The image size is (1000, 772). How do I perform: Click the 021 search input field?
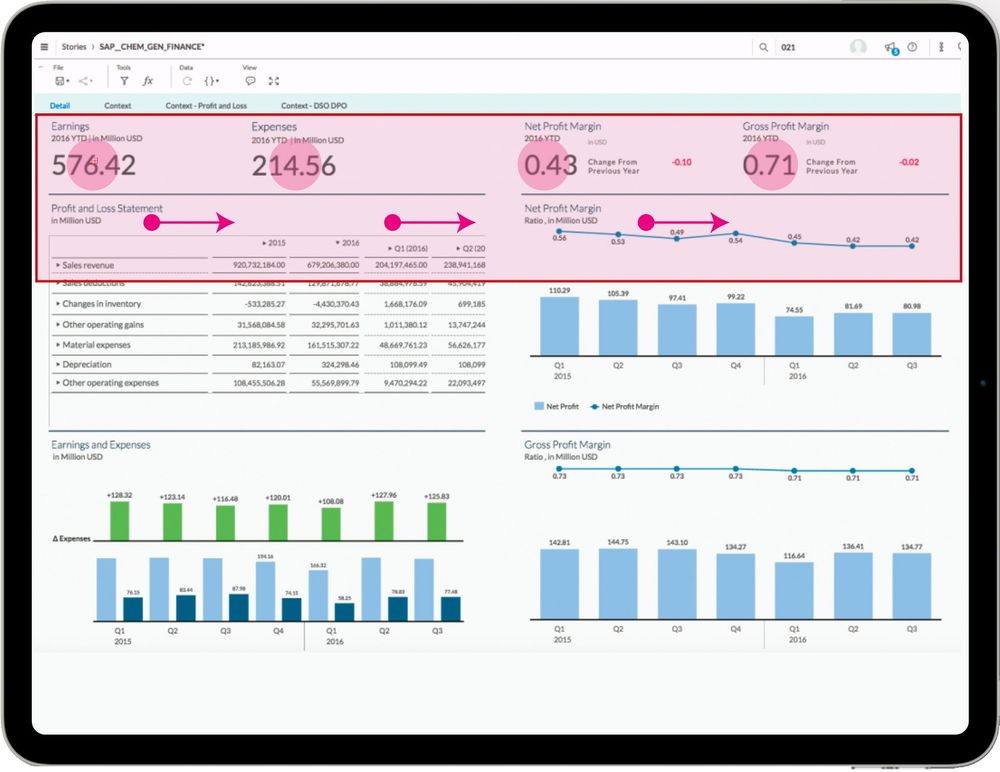(x=787, y=46)
